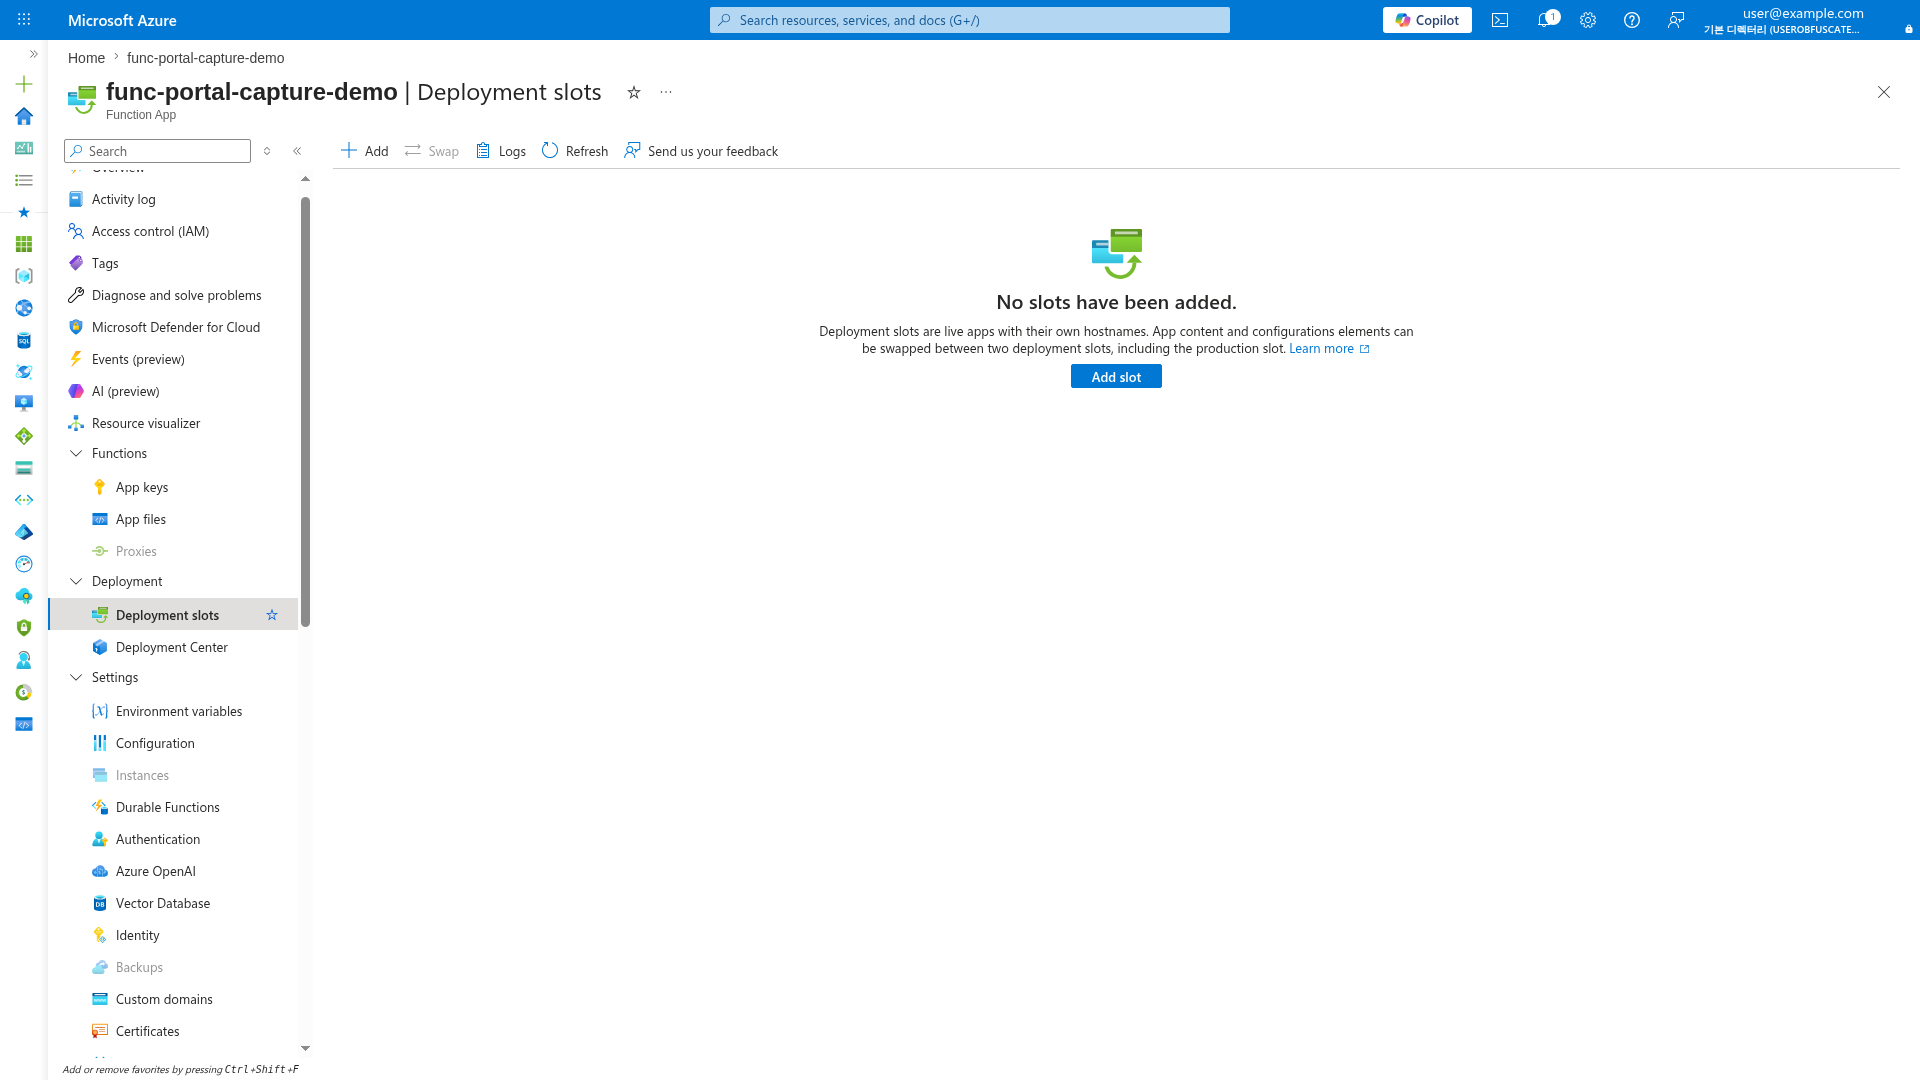Launch Cloud Shell from the top bar
1920x1080 pixels.
point(1500,20)
